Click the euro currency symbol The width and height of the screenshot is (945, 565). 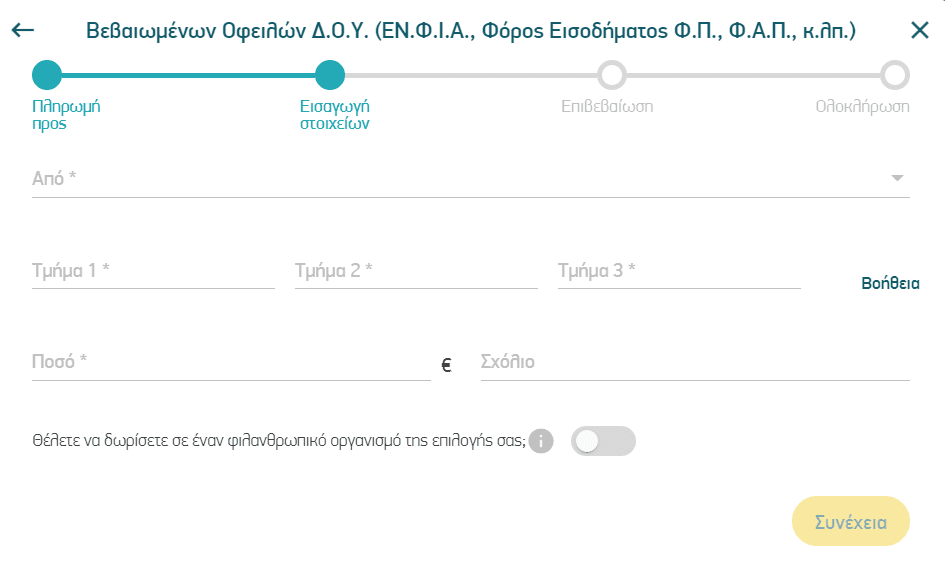(x=447, y=365)
